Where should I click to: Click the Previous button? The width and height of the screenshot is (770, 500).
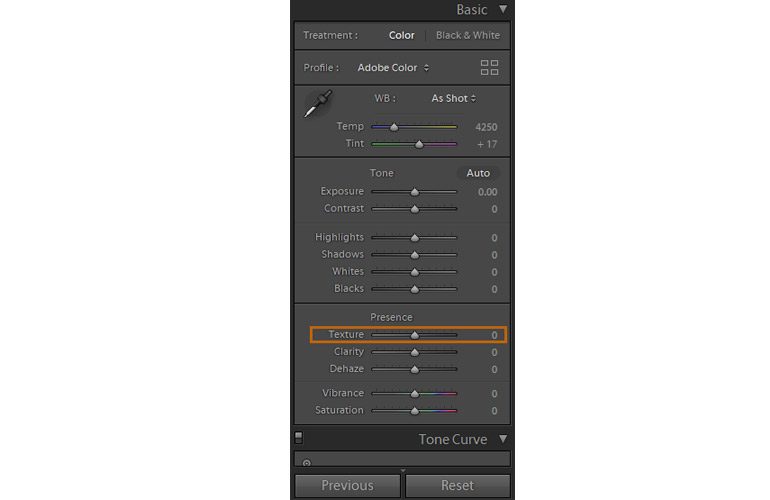[x=347, y=485]
